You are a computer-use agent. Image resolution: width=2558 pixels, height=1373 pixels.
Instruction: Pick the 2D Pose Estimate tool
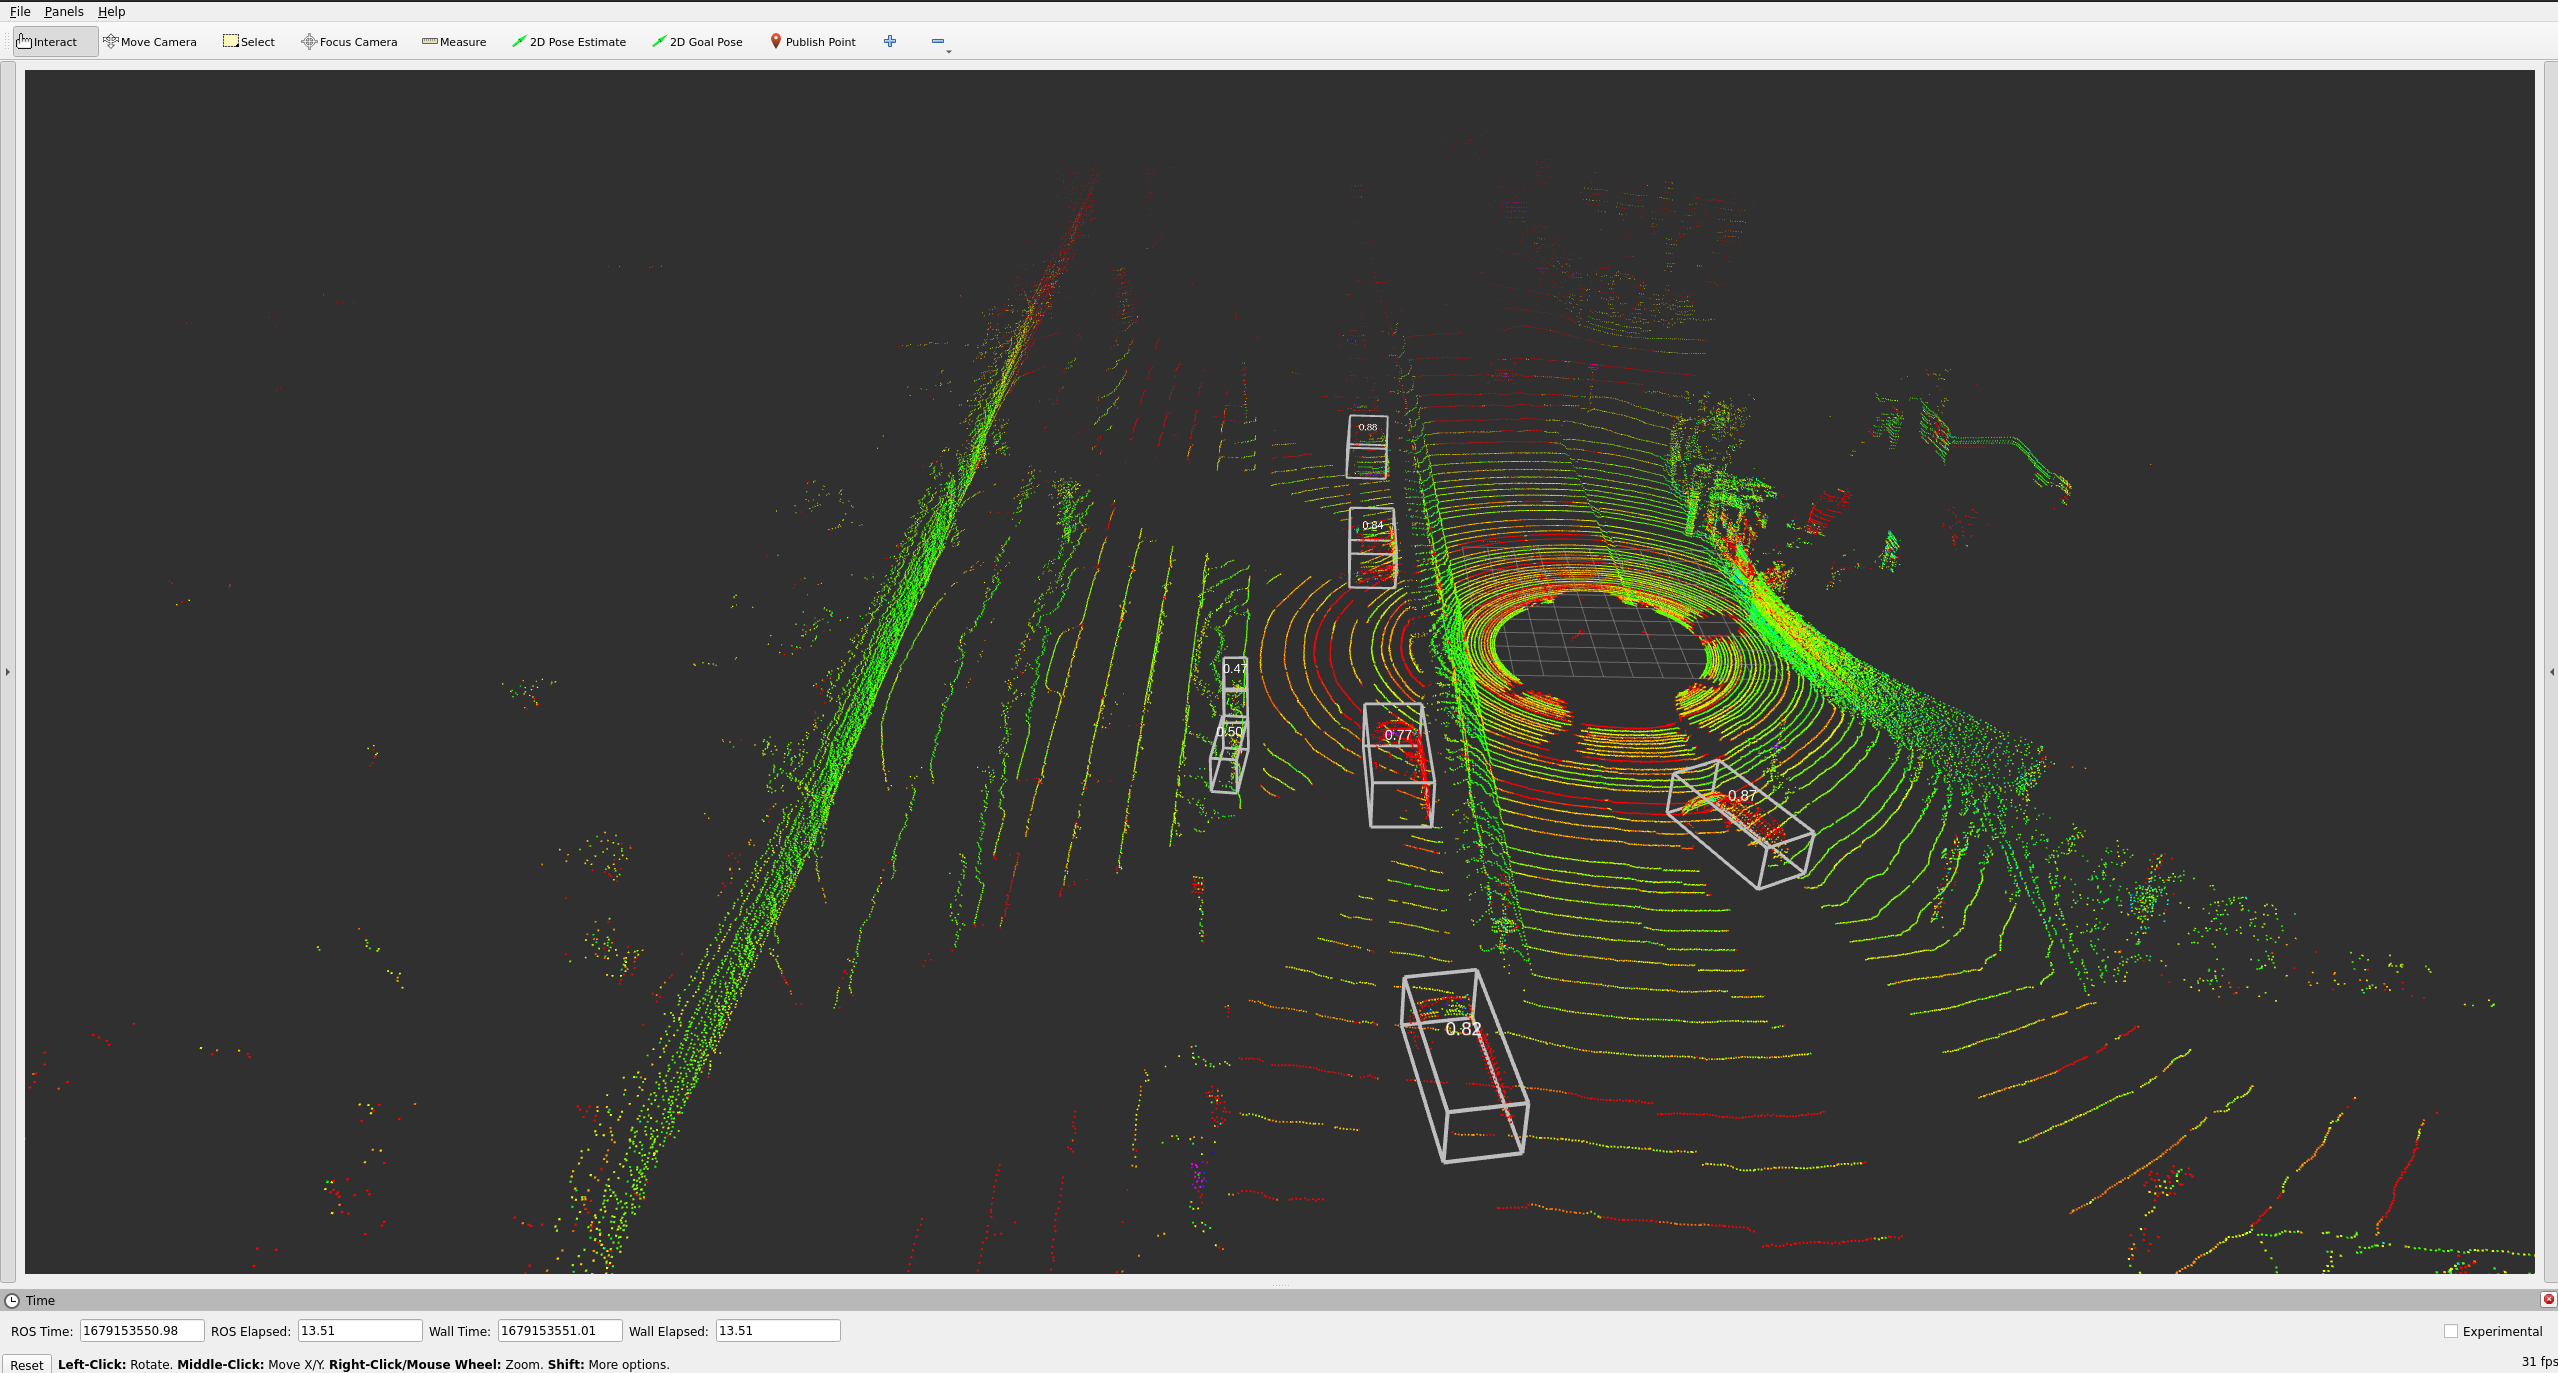click(568, 42)
